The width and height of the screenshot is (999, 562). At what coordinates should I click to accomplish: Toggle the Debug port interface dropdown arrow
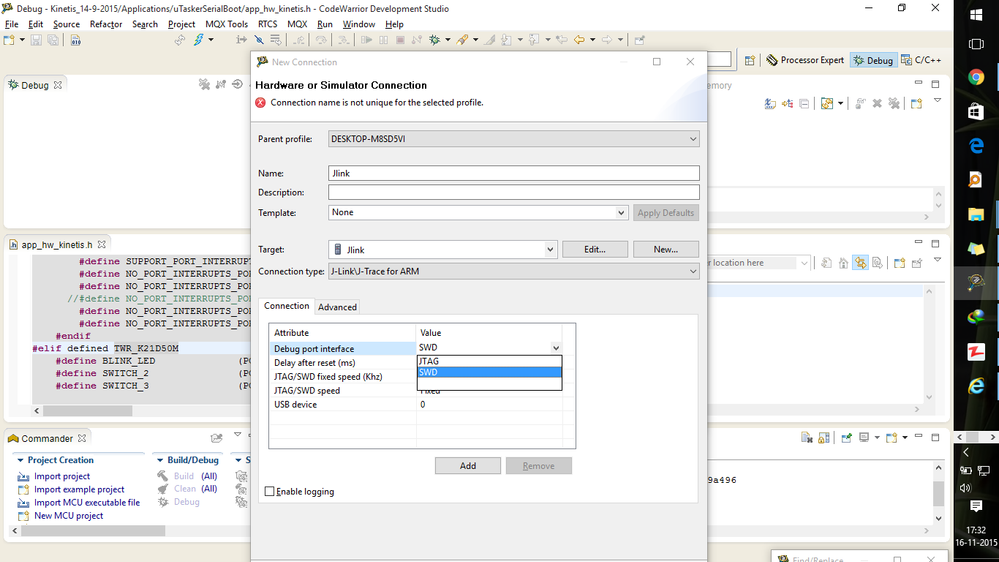click(556, 348)
